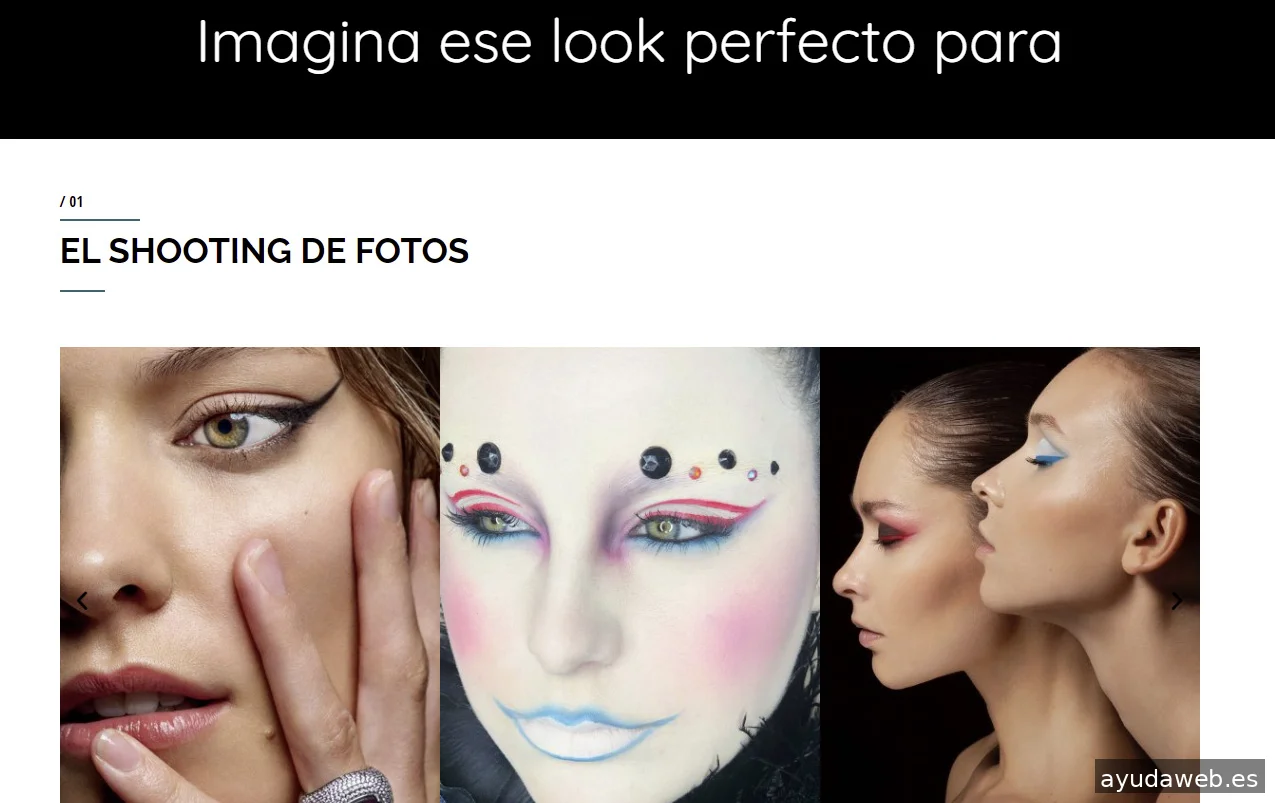
Task: Click the EL SHOOTING DE FOTOS heading
Action: click(x=264, y=251)
